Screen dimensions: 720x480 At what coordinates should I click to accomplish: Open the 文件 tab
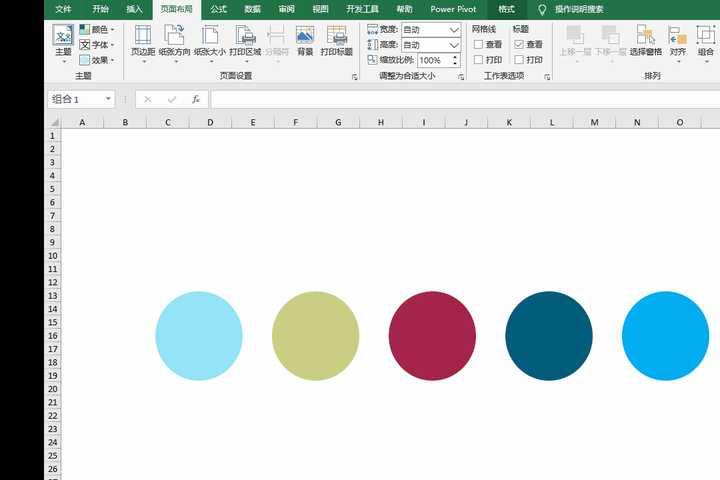point(63,9)
